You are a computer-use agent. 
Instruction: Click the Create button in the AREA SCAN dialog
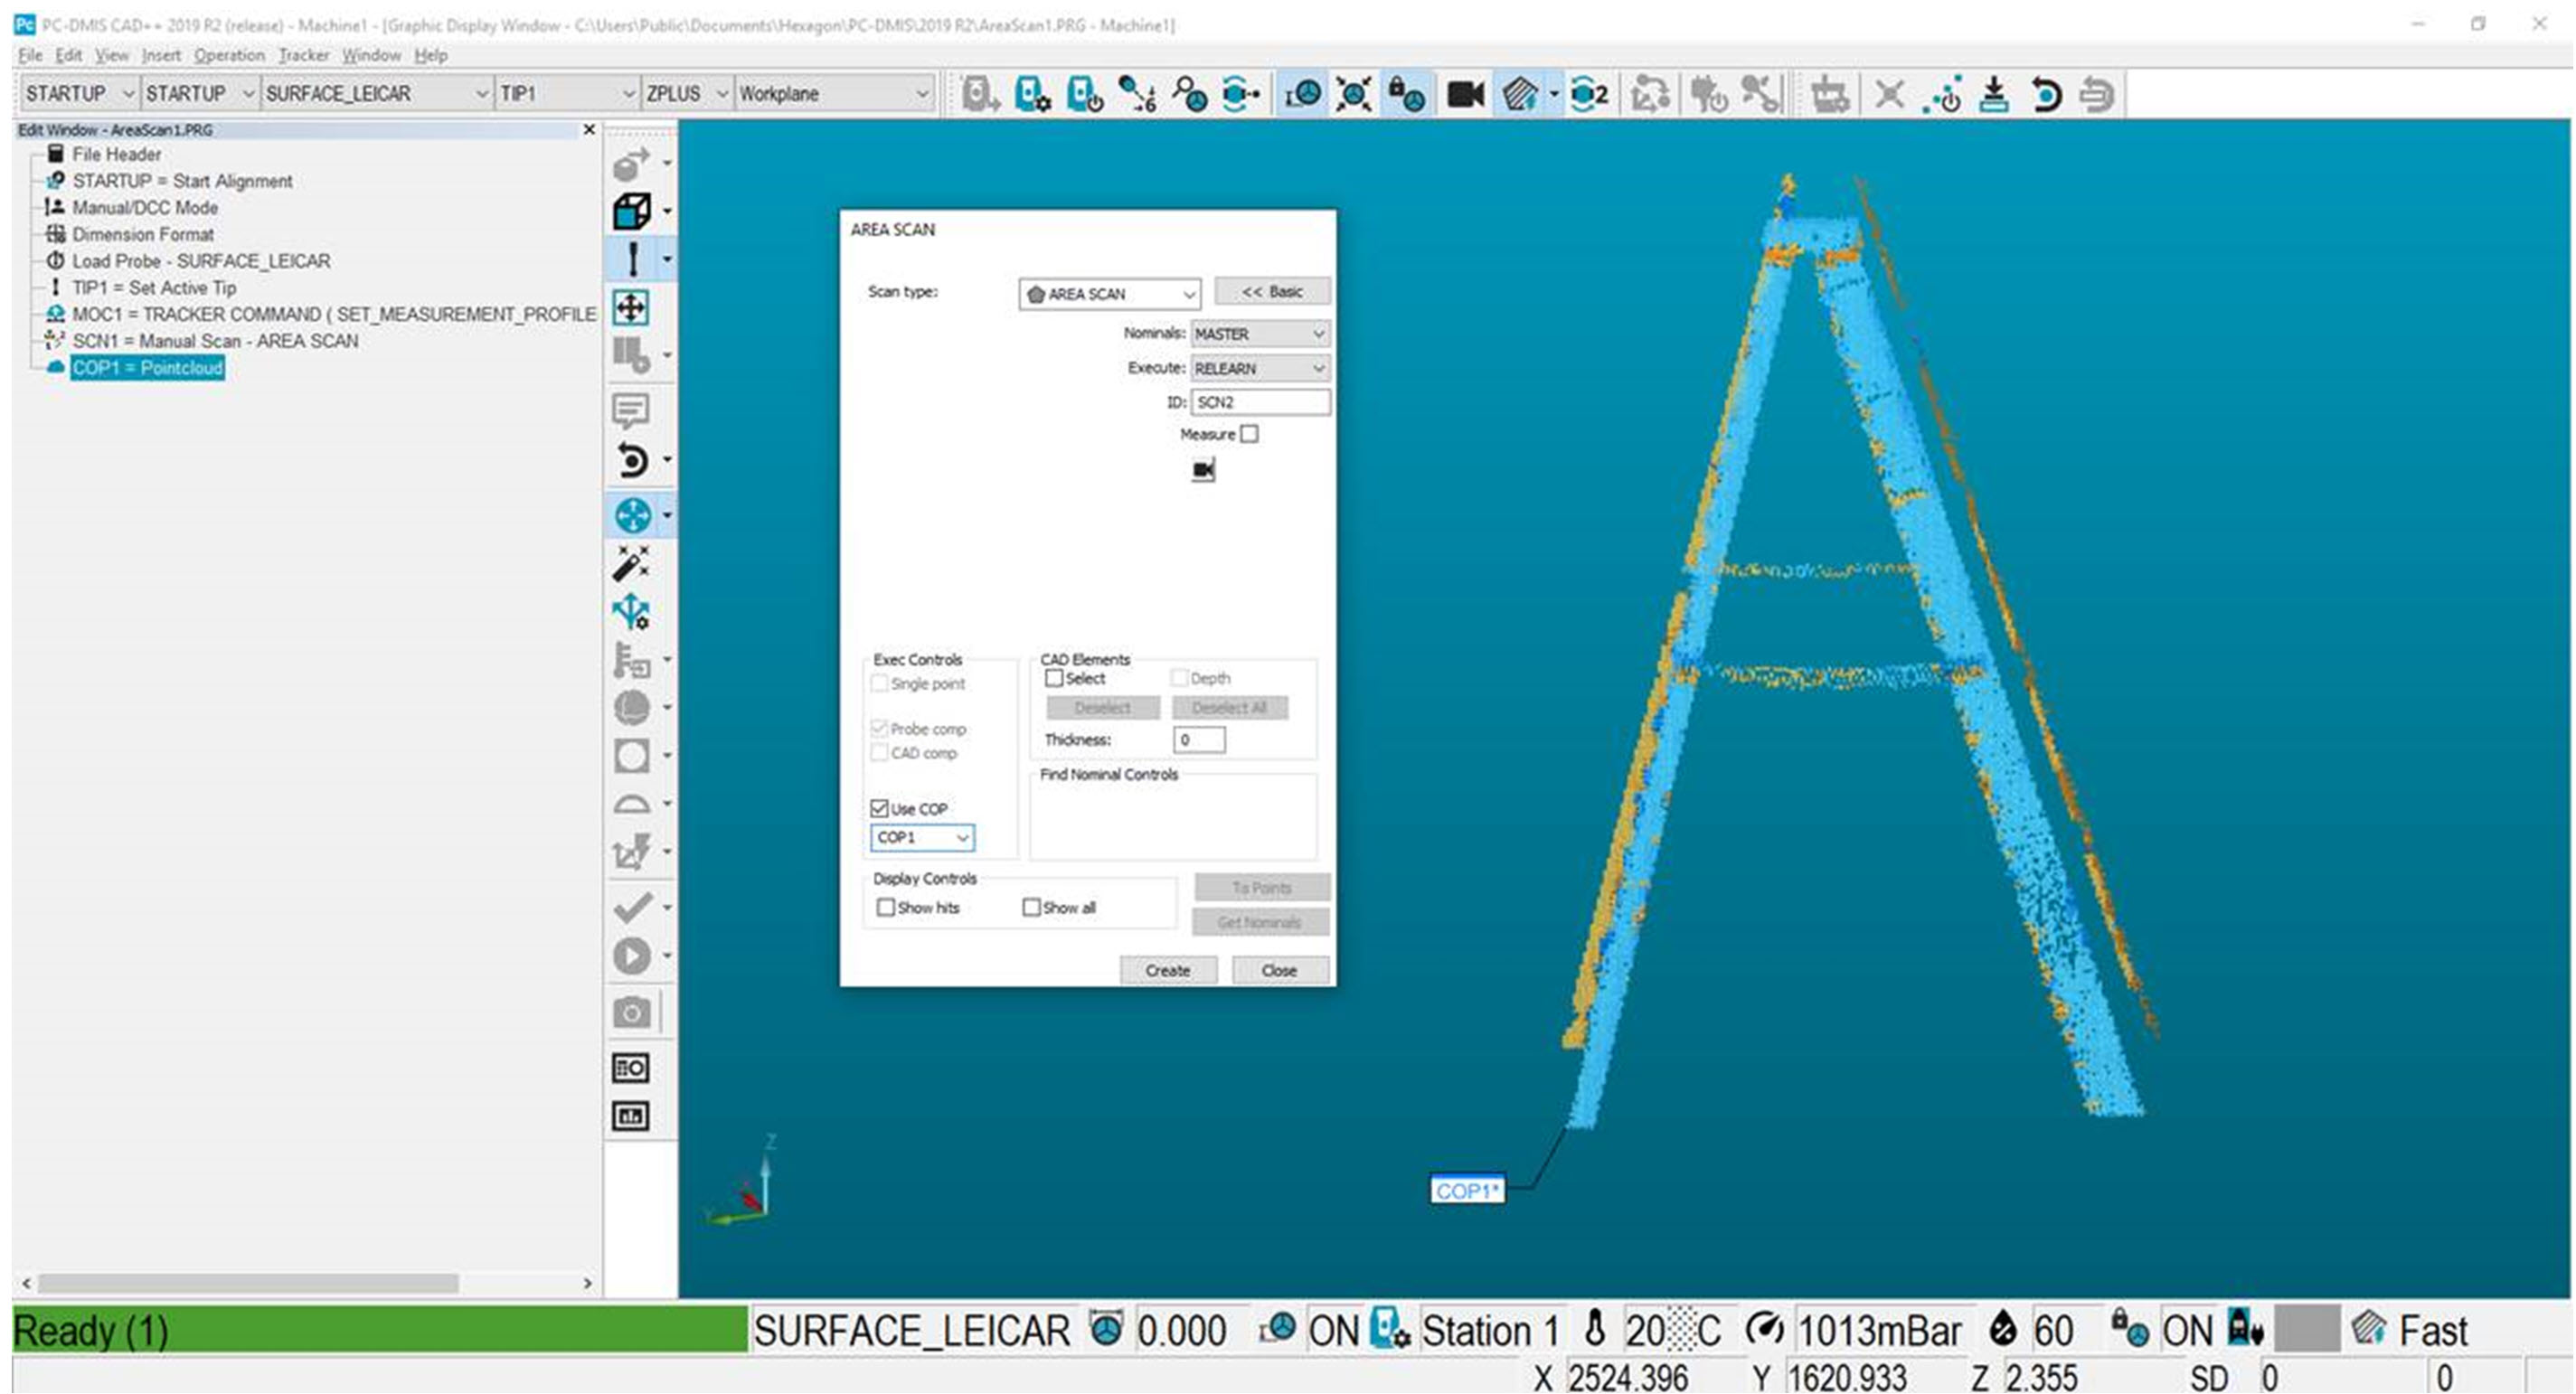click(x=1168, y=969)
